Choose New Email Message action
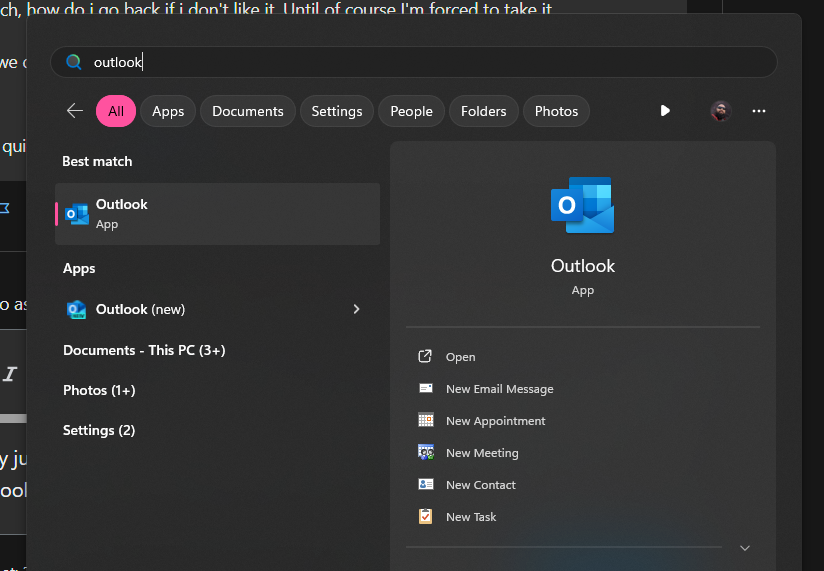 [x=500, y=389]
